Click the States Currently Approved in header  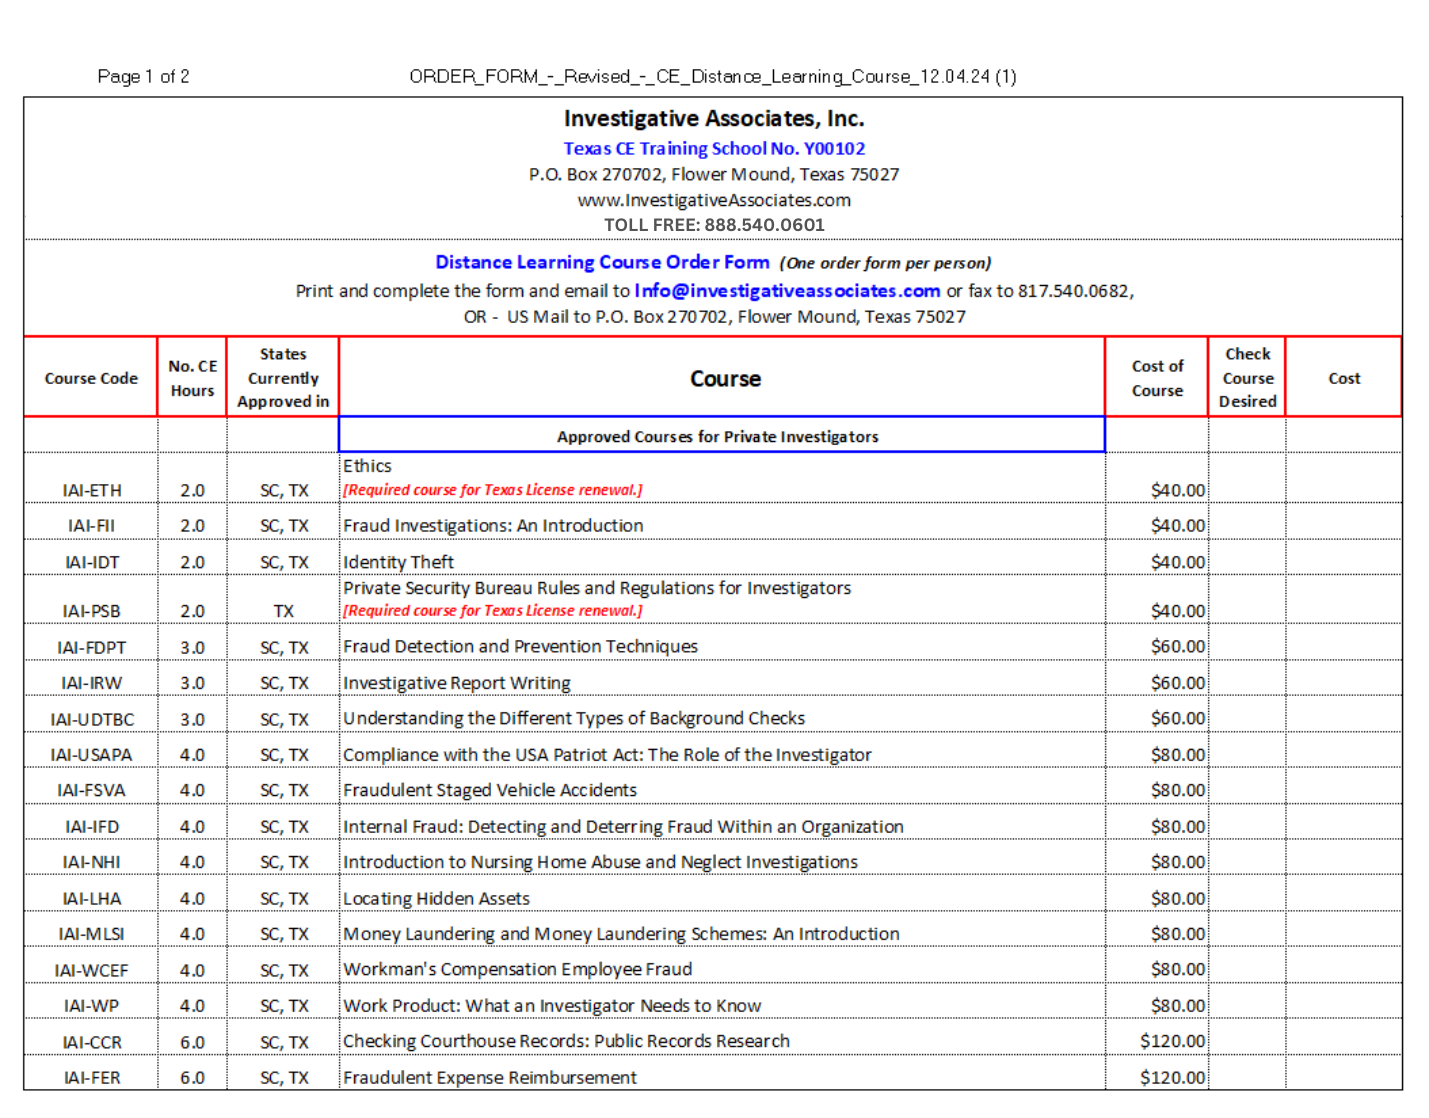click(283, 377)
